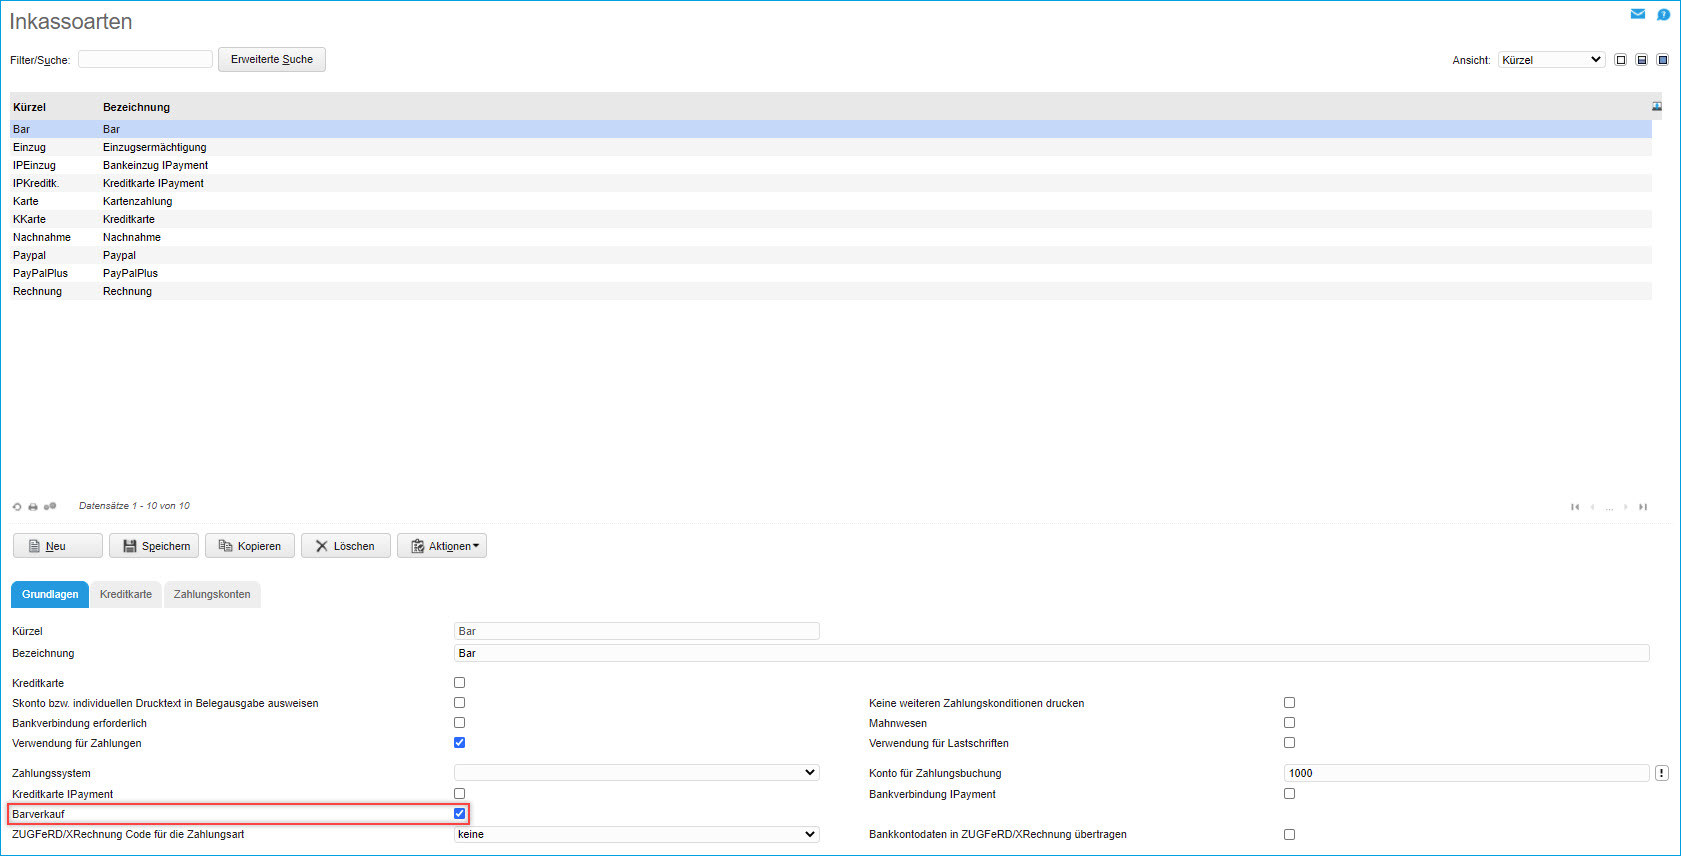Click the grey dots icon beside printer
This screenshot has width=1681, height=856.
click(50, 507)
